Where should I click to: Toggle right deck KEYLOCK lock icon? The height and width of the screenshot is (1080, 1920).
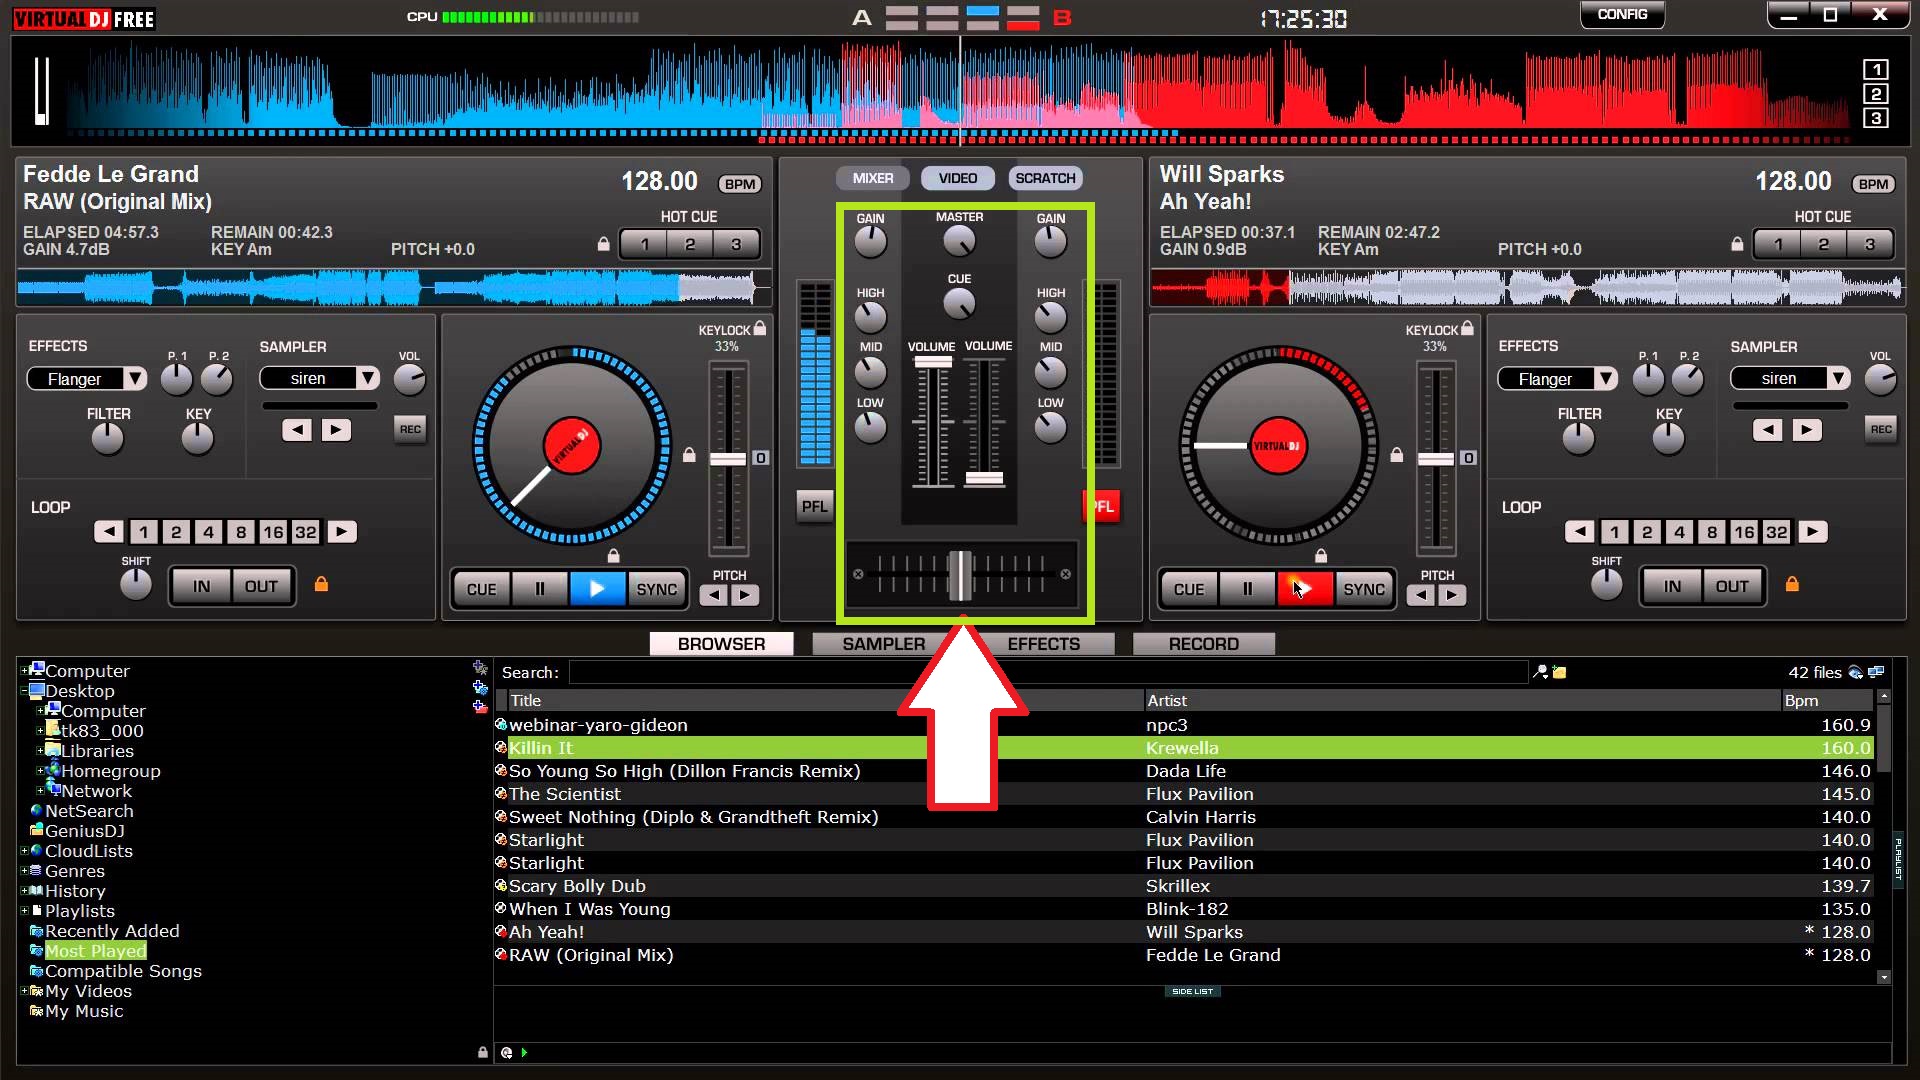click(x=1467, y=328)
